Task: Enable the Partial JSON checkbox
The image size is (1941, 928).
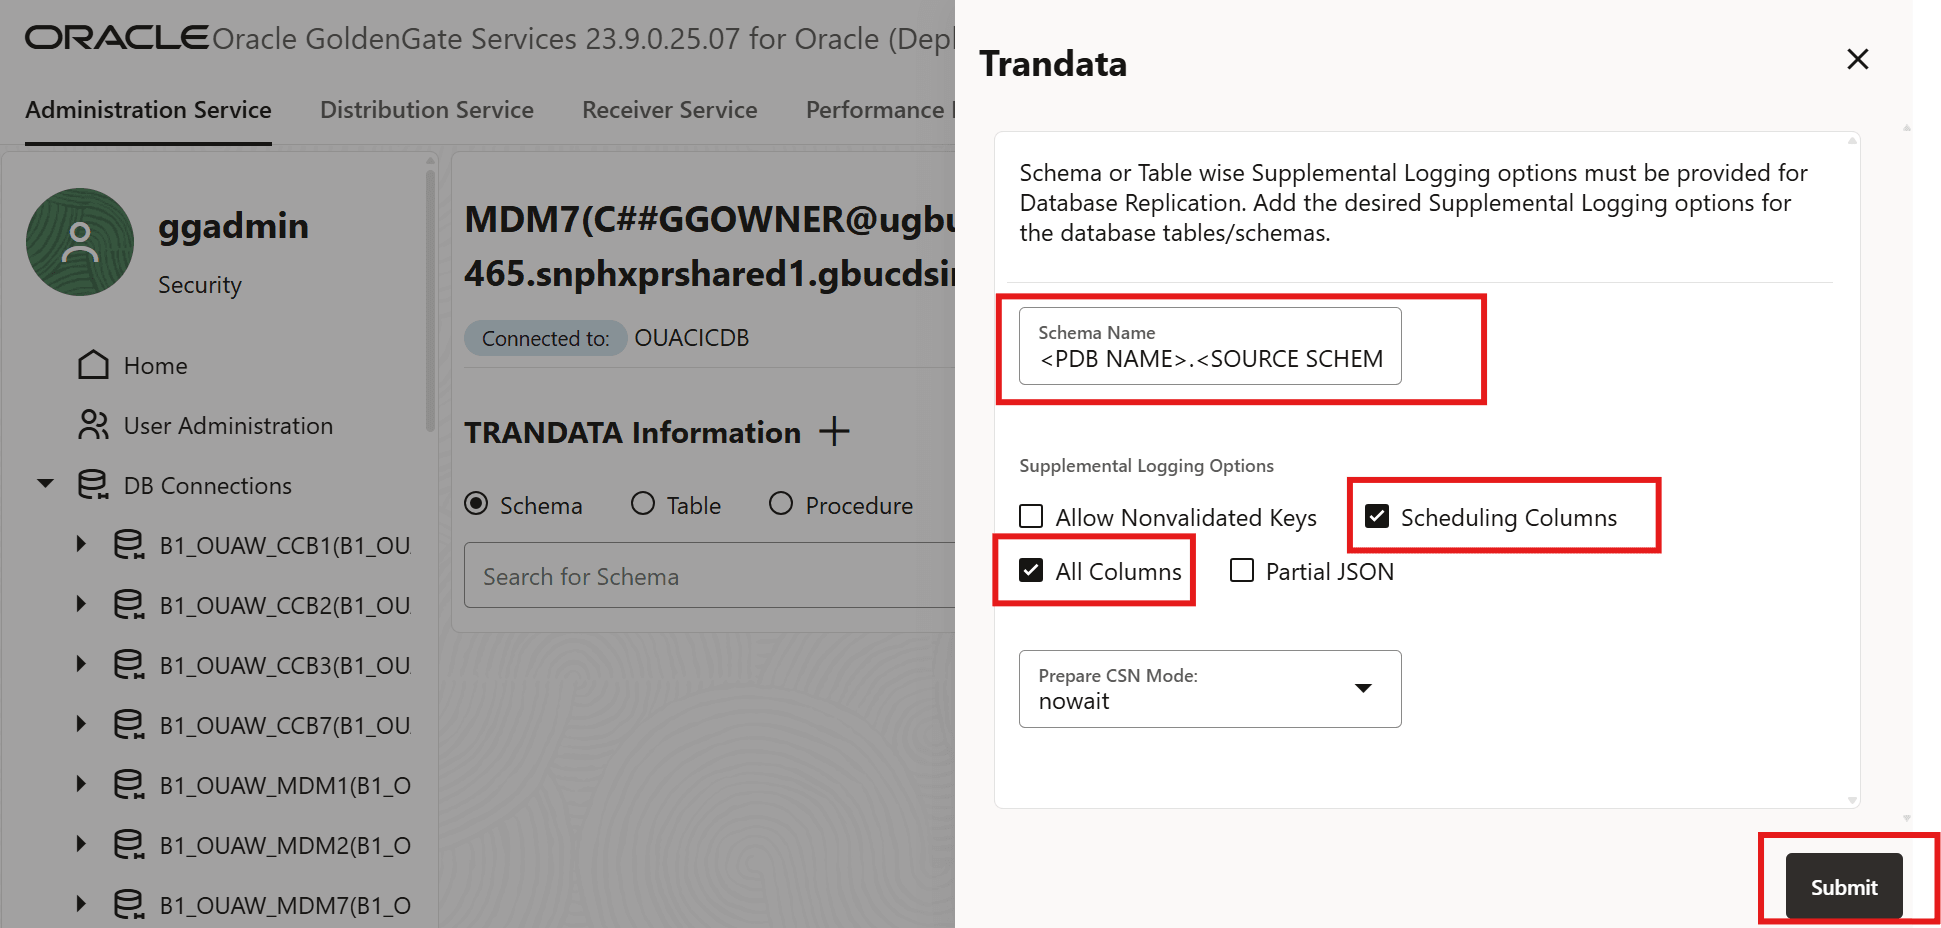Action: [1241, 570]
